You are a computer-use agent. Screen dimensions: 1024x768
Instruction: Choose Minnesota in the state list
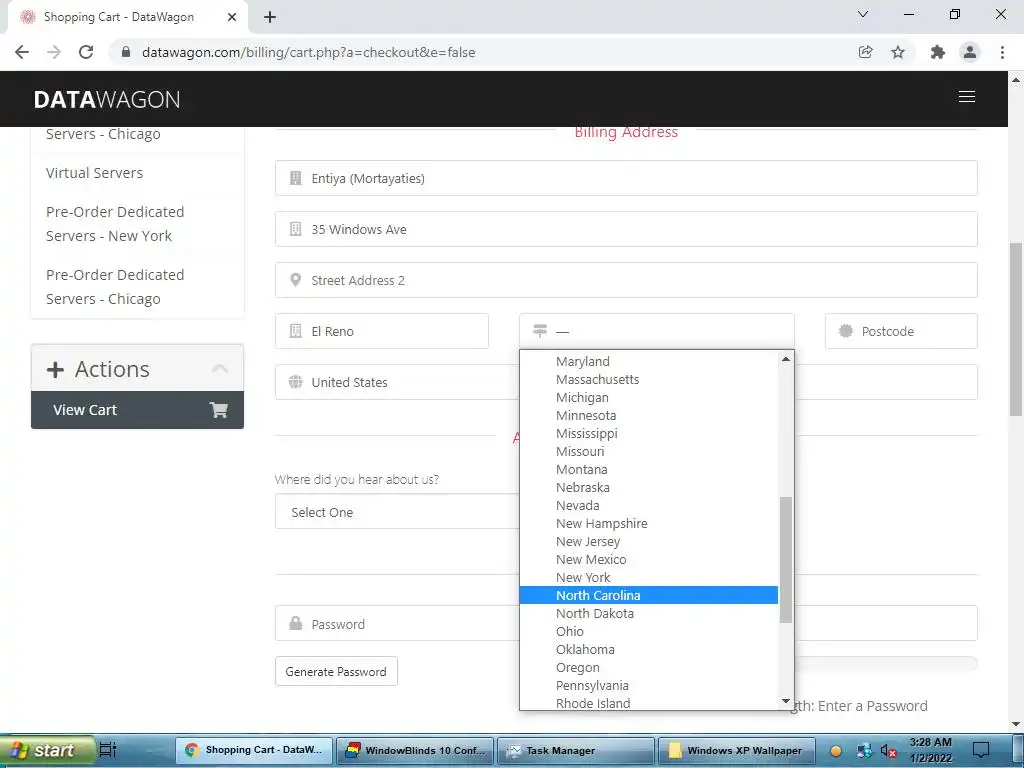[649, 415]
